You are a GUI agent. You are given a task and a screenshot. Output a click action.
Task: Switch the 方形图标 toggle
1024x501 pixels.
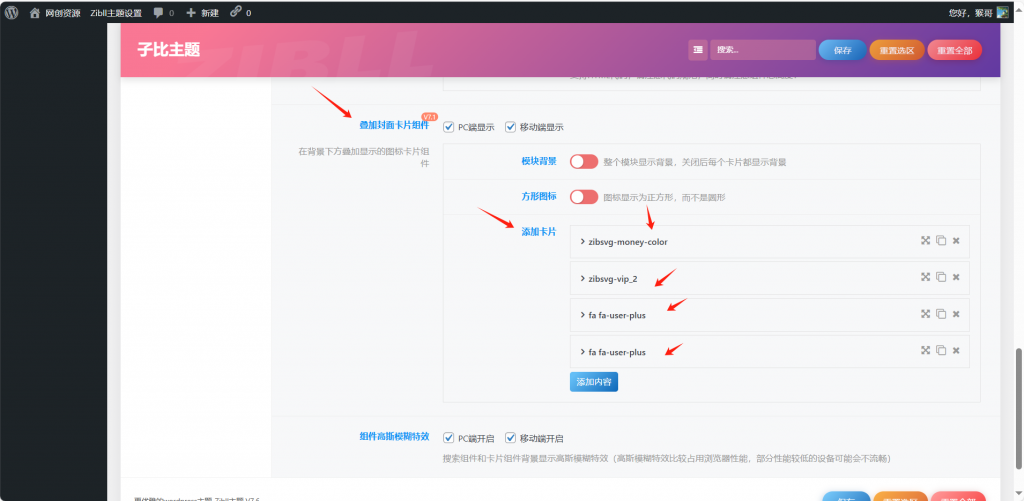584,197
